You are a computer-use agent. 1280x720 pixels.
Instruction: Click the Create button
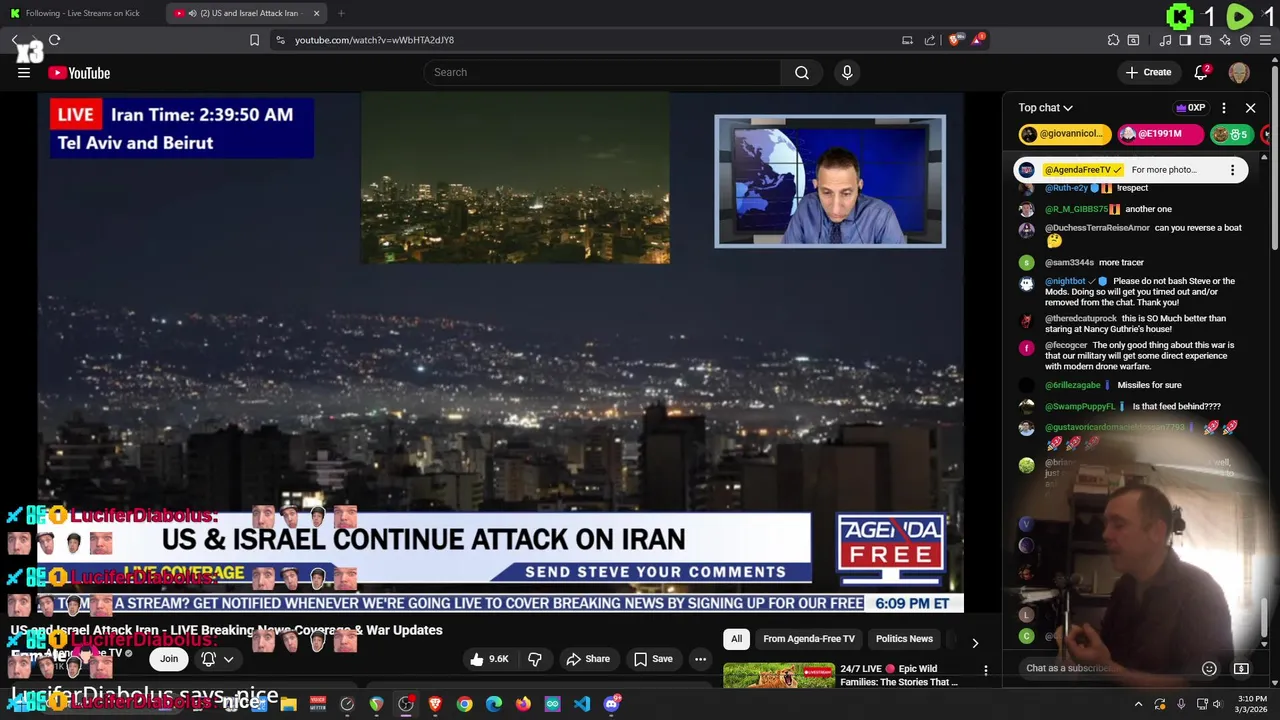tap(1148, 72)
